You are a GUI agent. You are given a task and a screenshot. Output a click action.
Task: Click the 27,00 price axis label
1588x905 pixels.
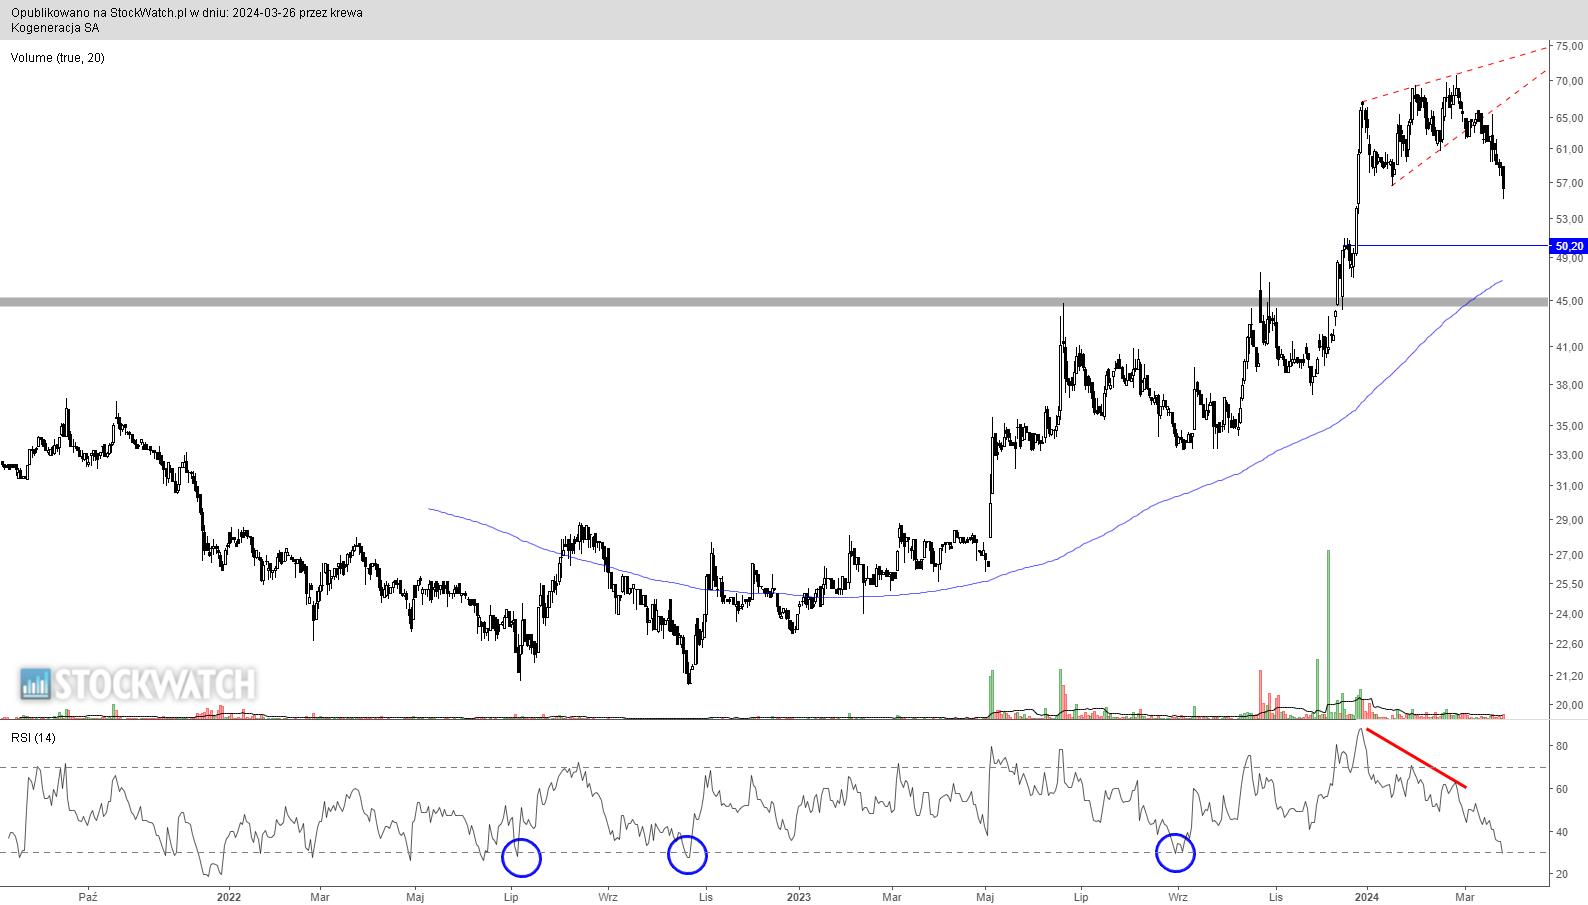[x=1570, y=555]
